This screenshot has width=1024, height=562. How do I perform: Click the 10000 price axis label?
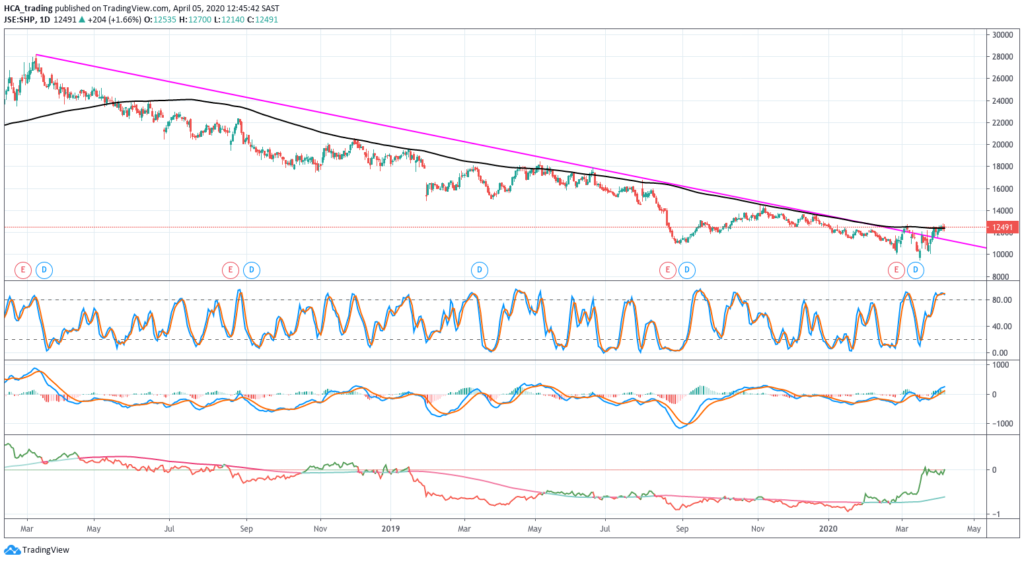(1002, 255)
